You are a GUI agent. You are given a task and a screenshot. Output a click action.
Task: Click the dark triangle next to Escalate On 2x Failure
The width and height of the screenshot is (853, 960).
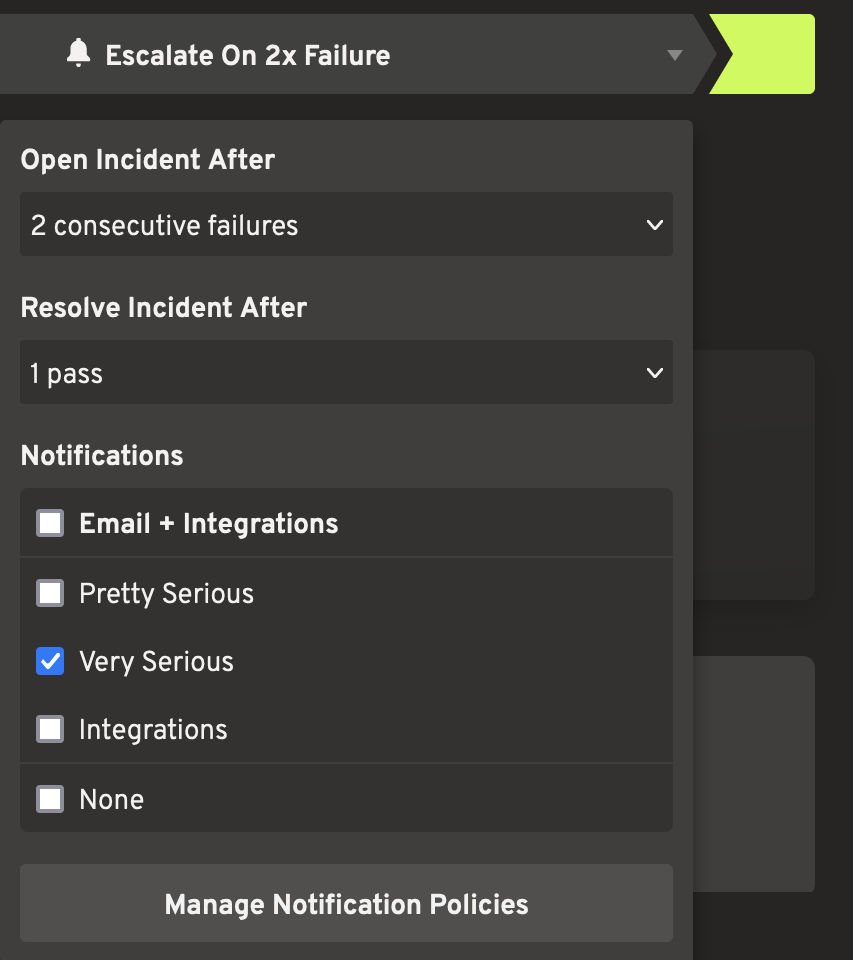click(675, 56)
